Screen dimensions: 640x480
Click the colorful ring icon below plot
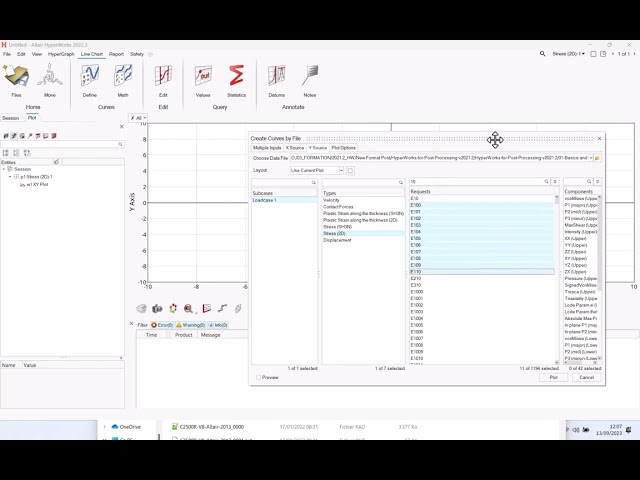(x=173, y=309)
